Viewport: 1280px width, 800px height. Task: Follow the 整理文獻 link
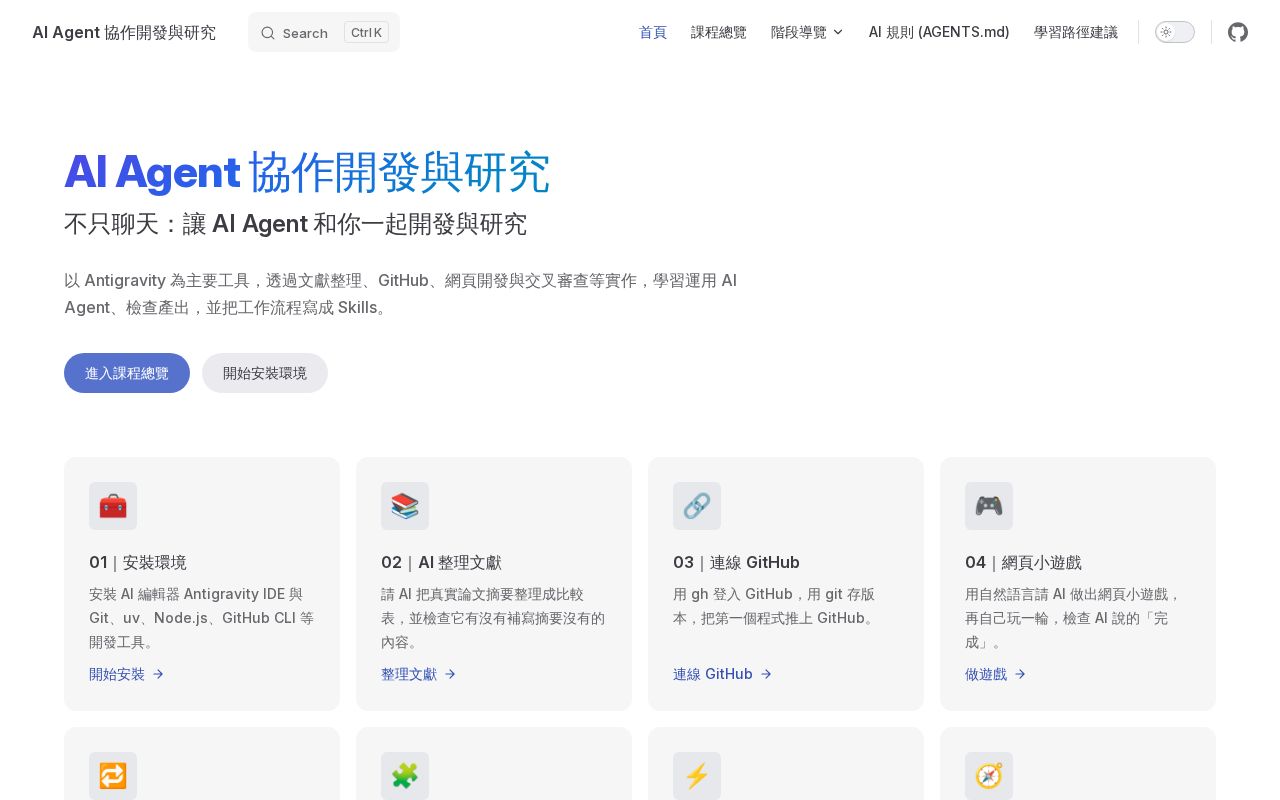click(419, 674)
